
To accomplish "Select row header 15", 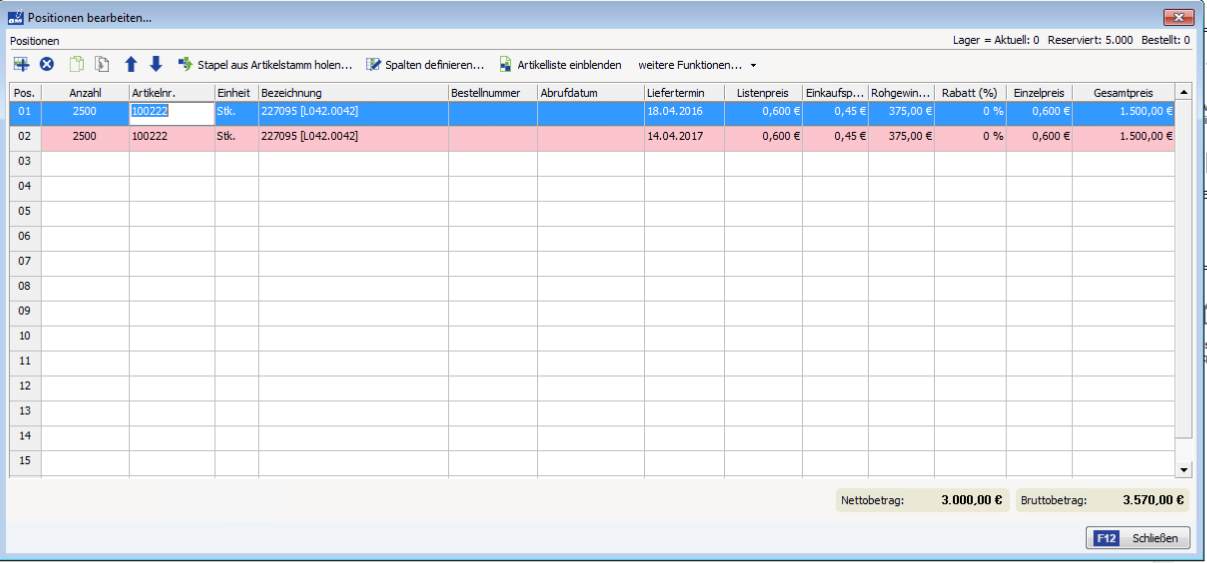I will pyautogui.click(x=25, y=461).
